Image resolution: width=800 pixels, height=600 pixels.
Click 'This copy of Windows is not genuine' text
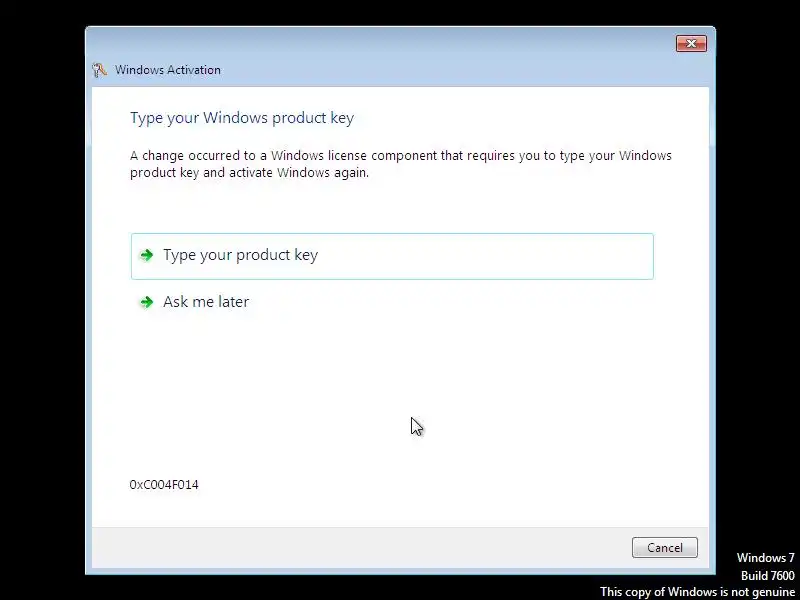697,592
